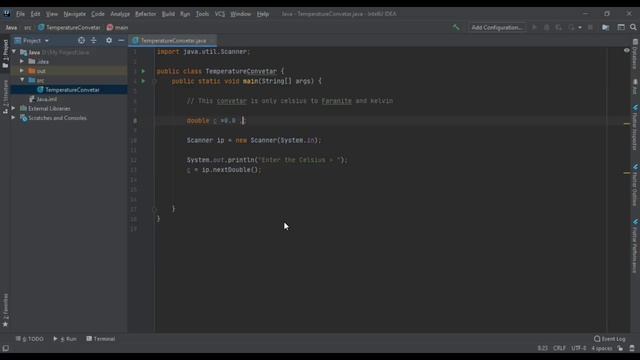This screenshot has height=360, width=640.
Task: Toggle tool window quick-access icon bottom-left
Action: pos(5,348)
